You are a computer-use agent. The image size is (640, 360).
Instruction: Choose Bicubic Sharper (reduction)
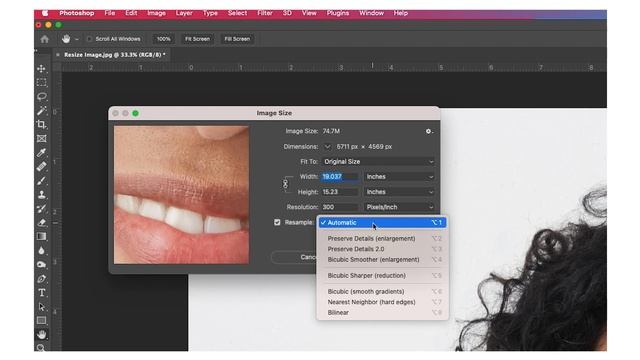coord(382,276)
